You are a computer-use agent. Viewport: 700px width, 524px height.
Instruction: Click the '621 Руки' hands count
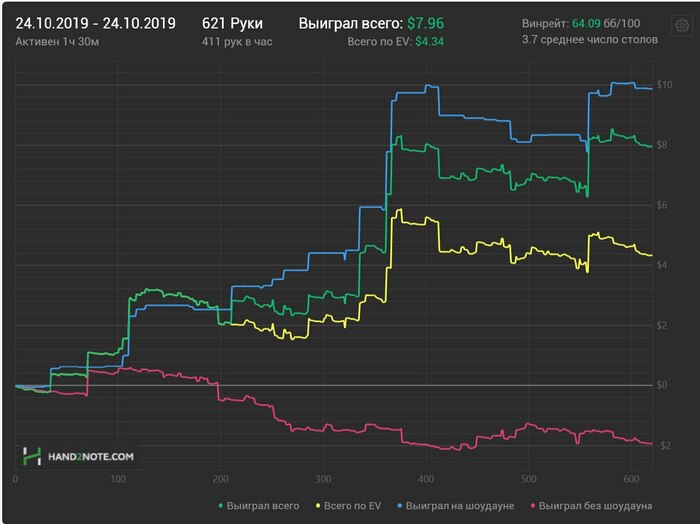pyautogui.click(x=232, y=23)
